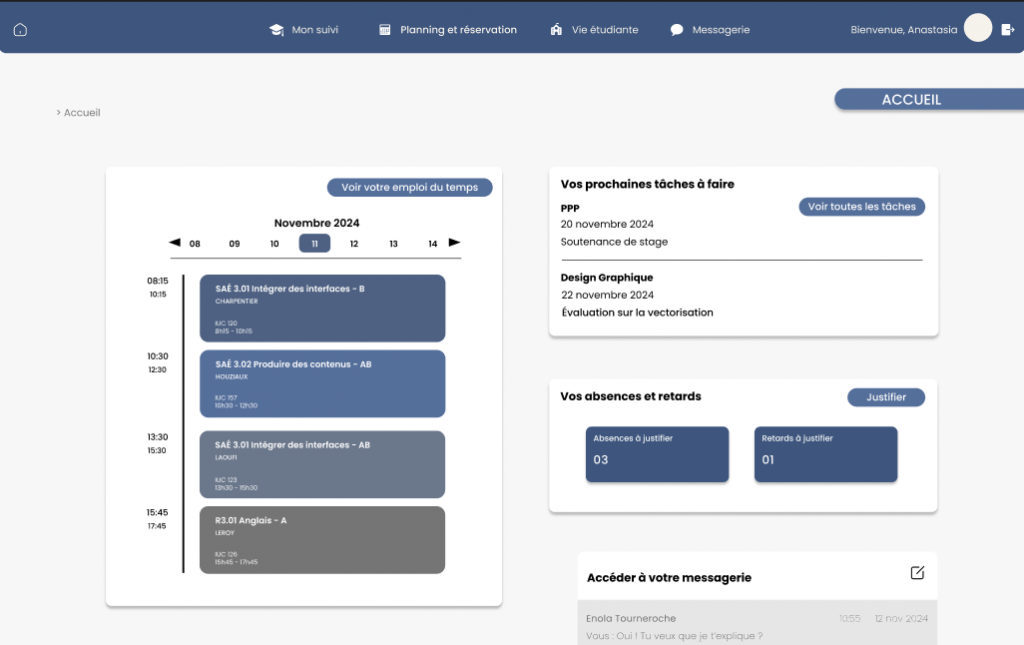1024x645 pixels.
Task: Compose a new message with the edit icon
Action: (917, 573)
